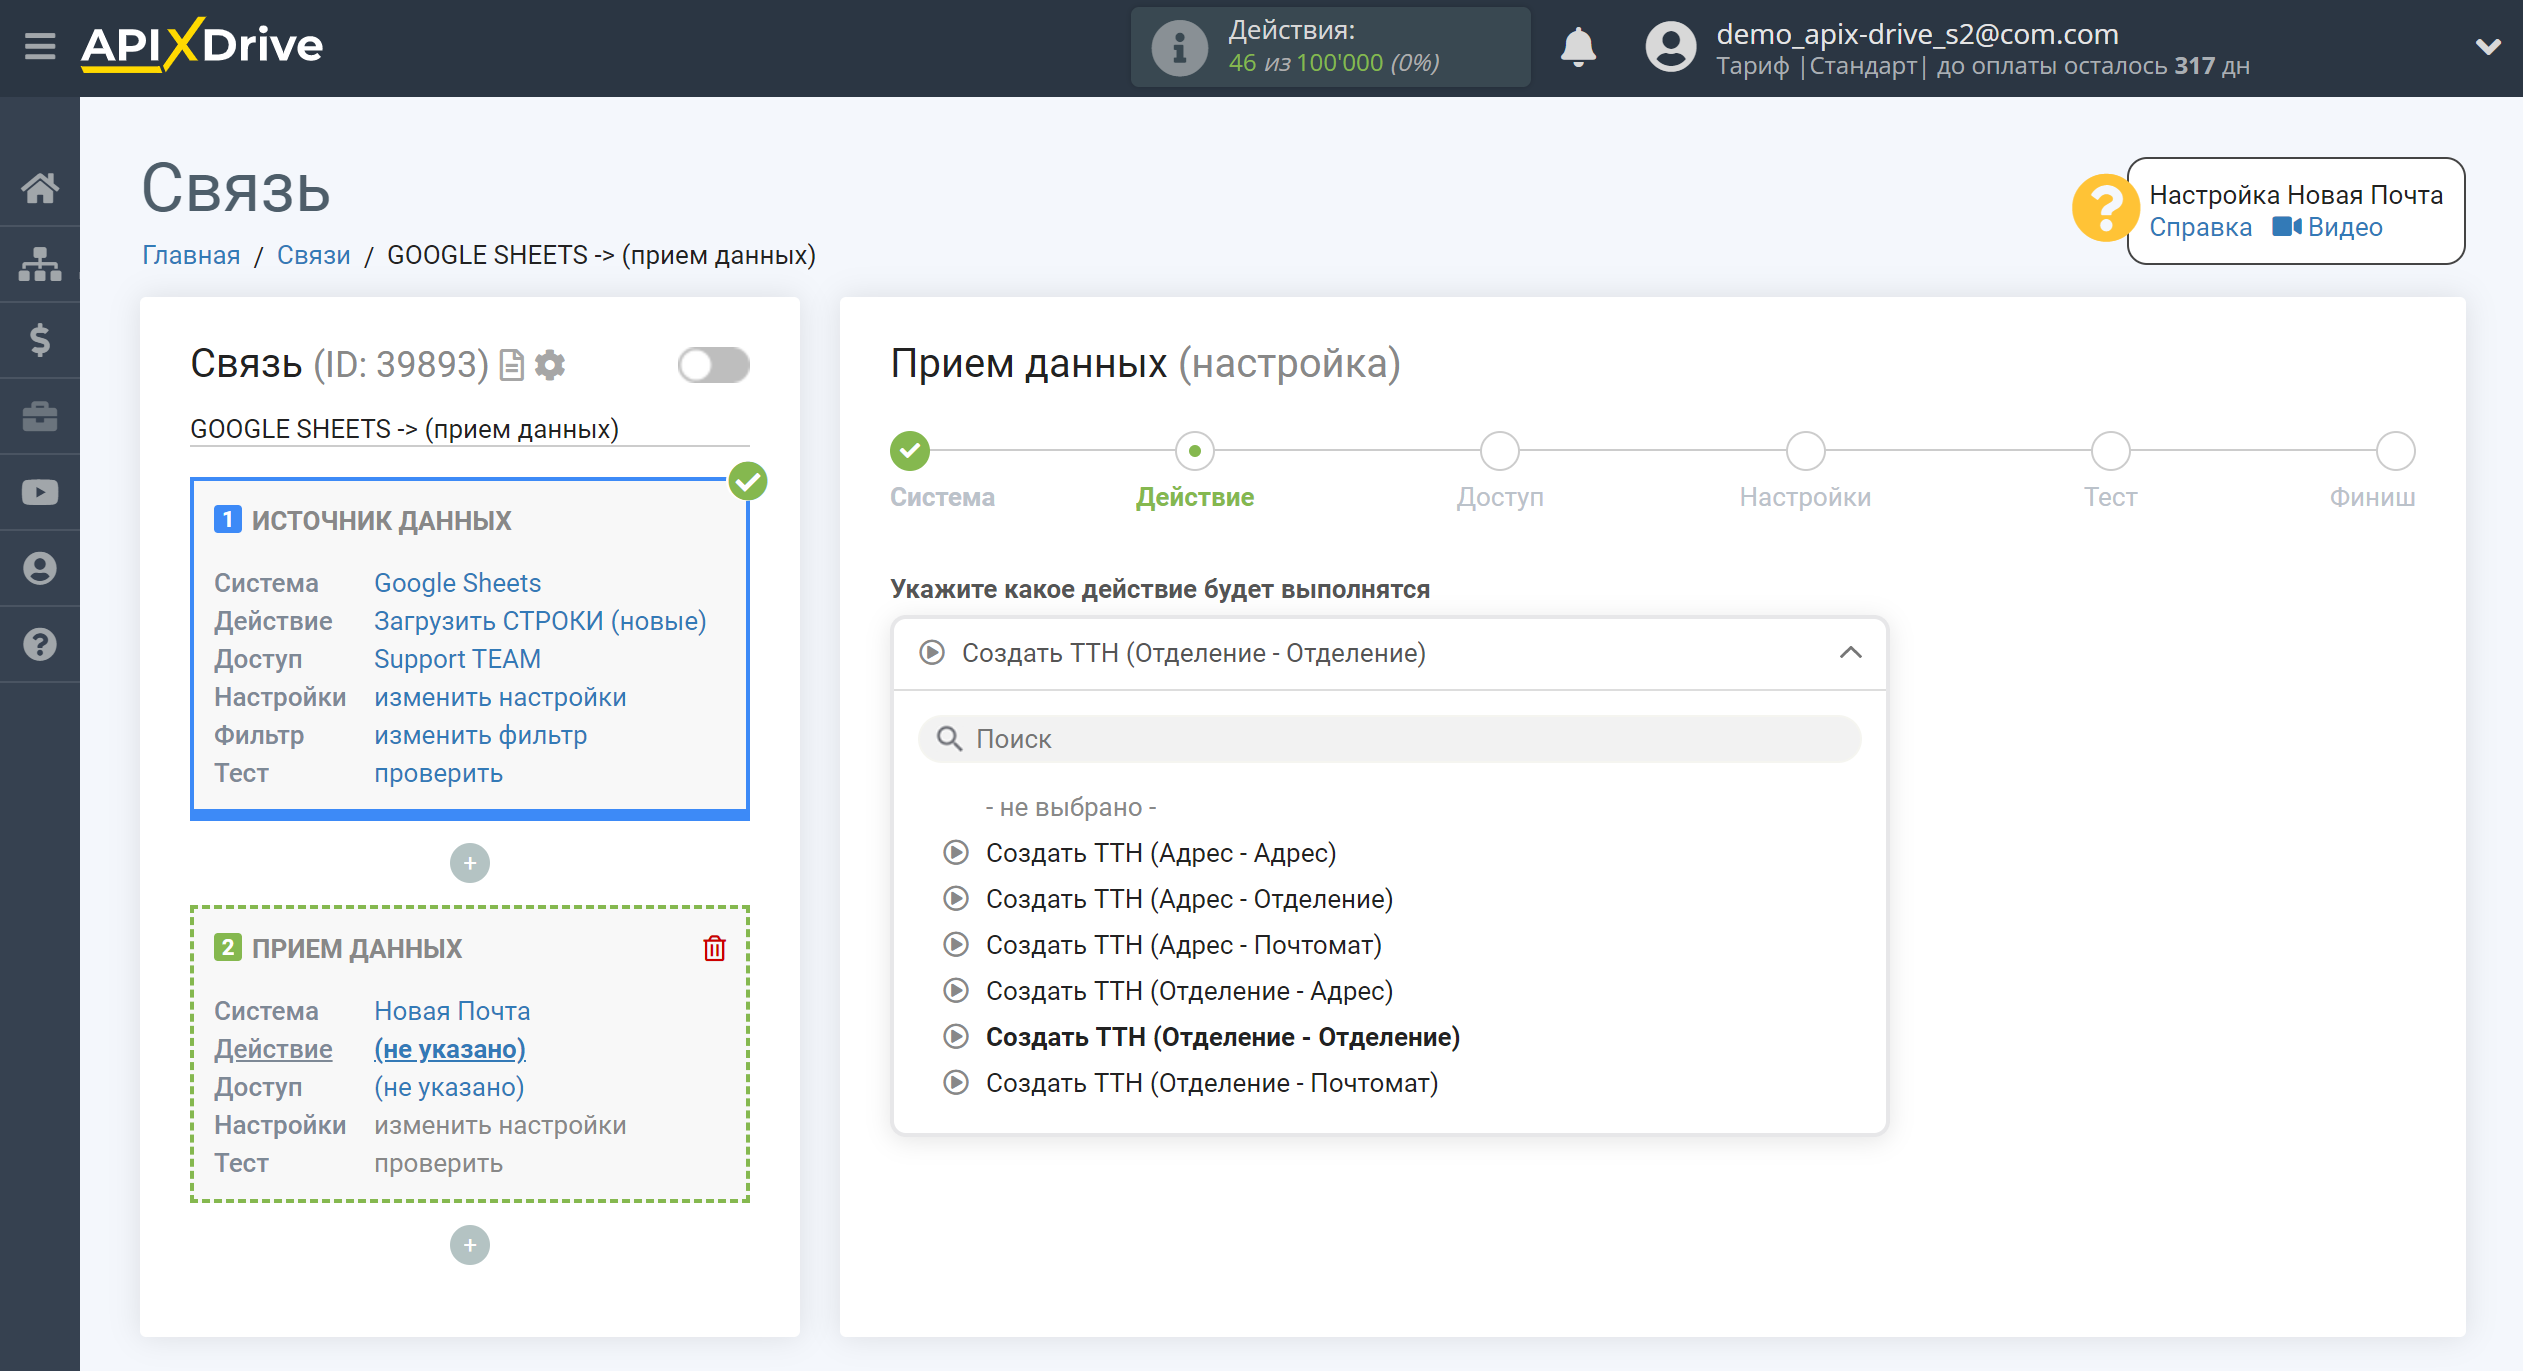The height and width of the screenshot is (1371, 2523).
Task: Open the connections hierarchy sidebar icon
Action: click(x=40, y=264)
